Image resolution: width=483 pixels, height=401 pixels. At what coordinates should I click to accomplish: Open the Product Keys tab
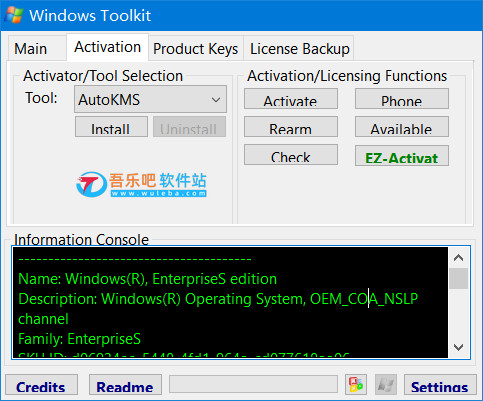pyautogui.click(x=196, y=49)
